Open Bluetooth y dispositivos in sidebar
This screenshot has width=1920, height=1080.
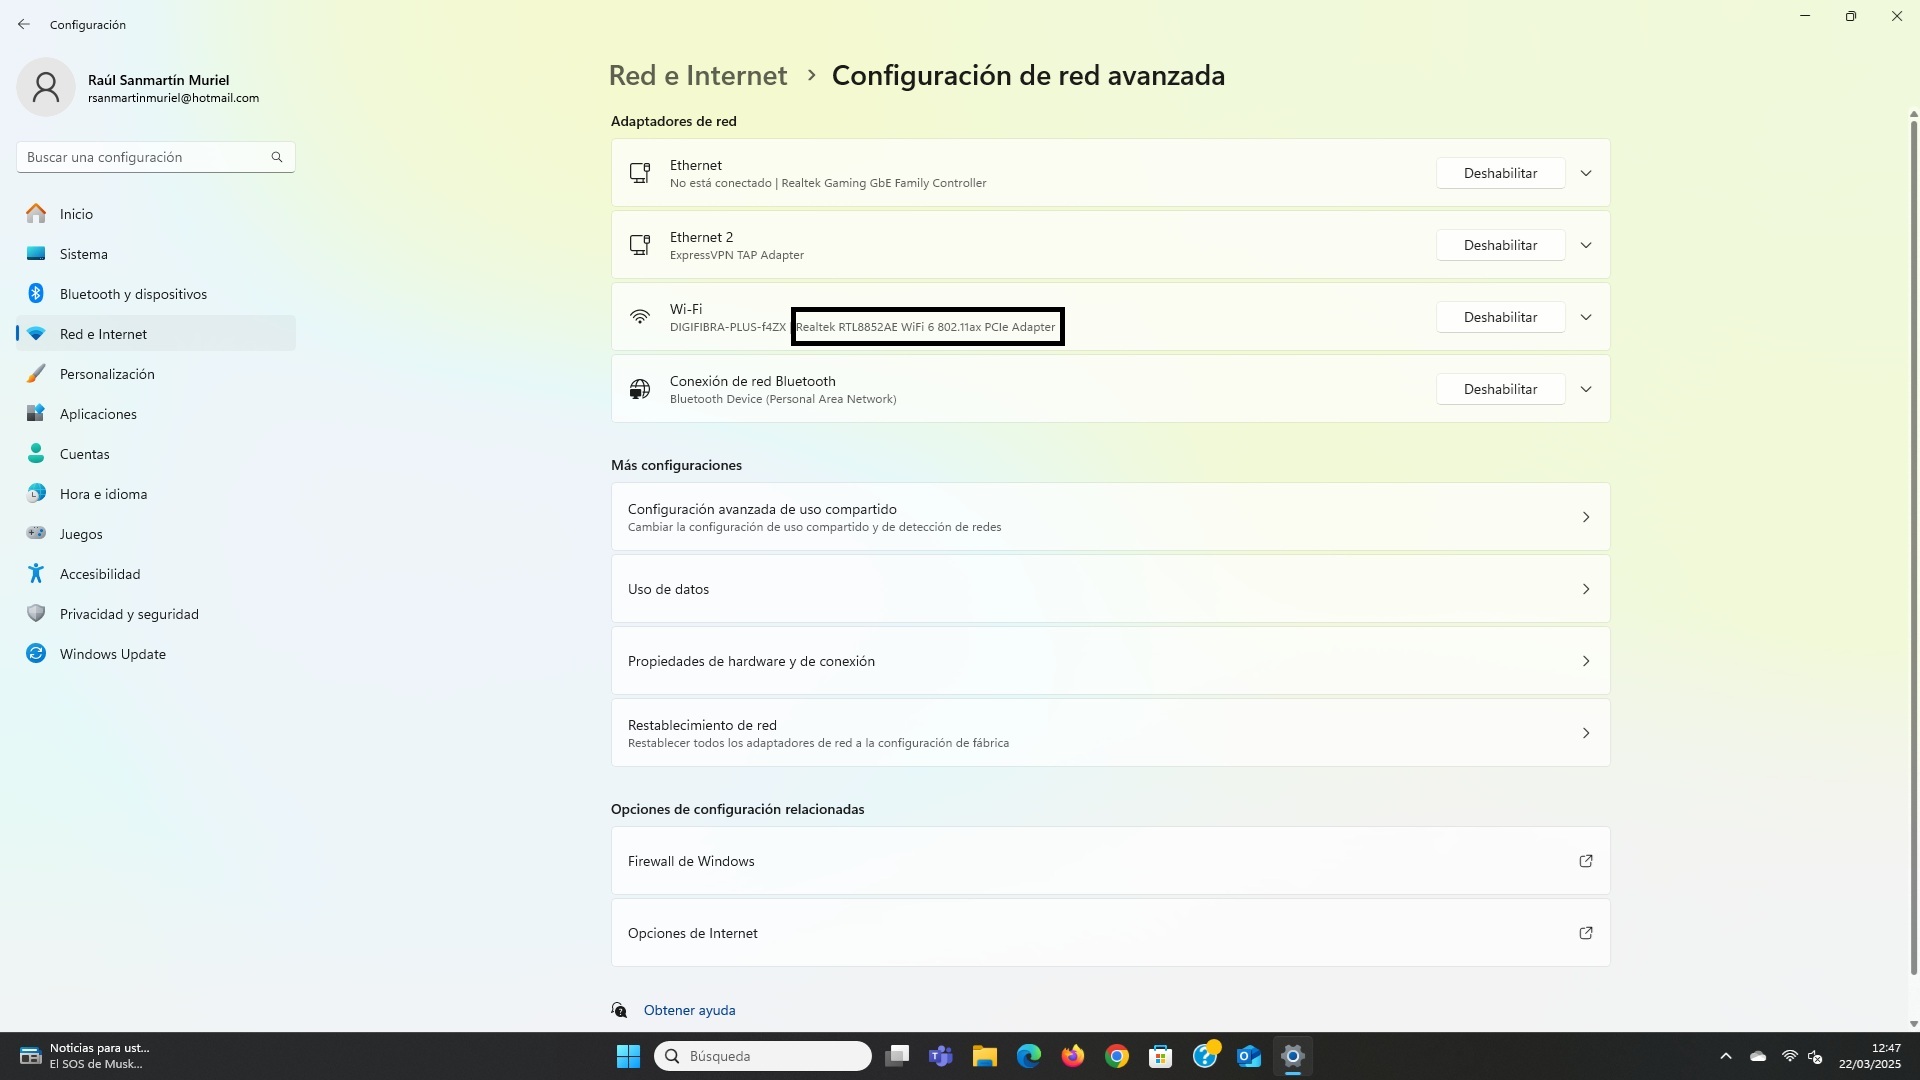click(133, 294)
